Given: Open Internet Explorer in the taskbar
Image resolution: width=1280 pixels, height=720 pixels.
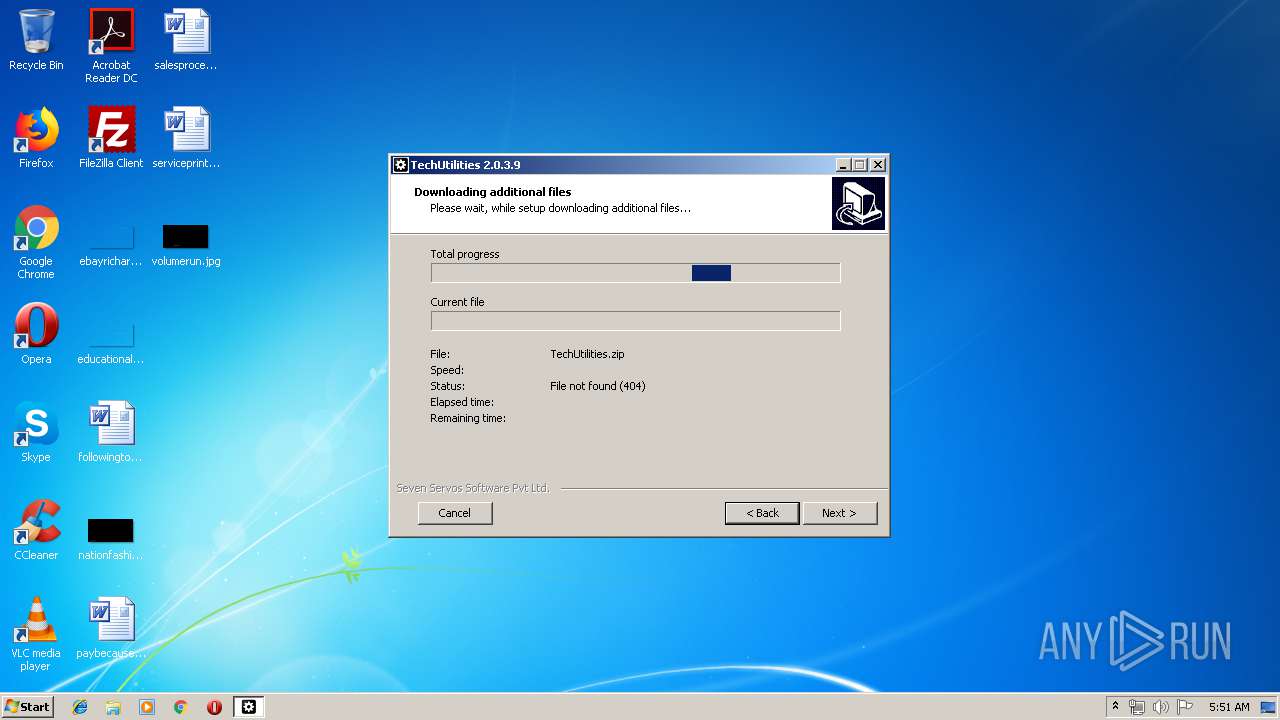Looking at the screenshot, I should 80,707.
